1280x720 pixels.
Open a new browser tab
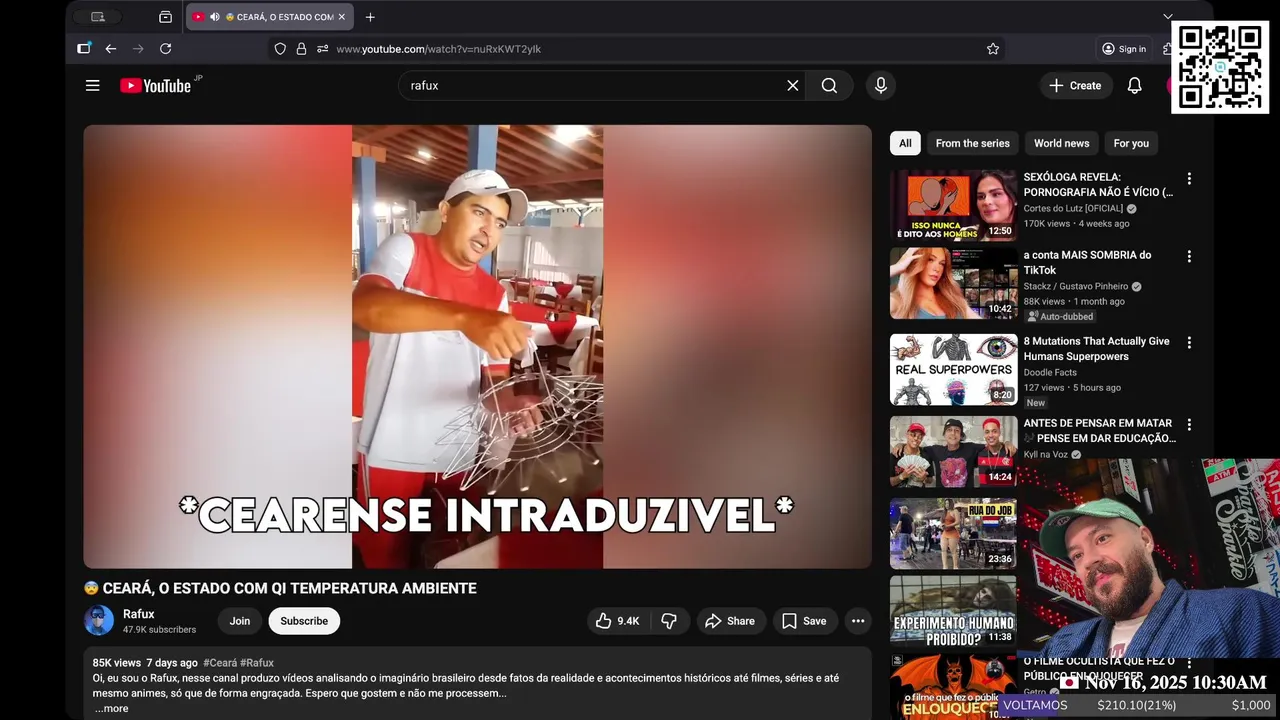click(370, 17)
